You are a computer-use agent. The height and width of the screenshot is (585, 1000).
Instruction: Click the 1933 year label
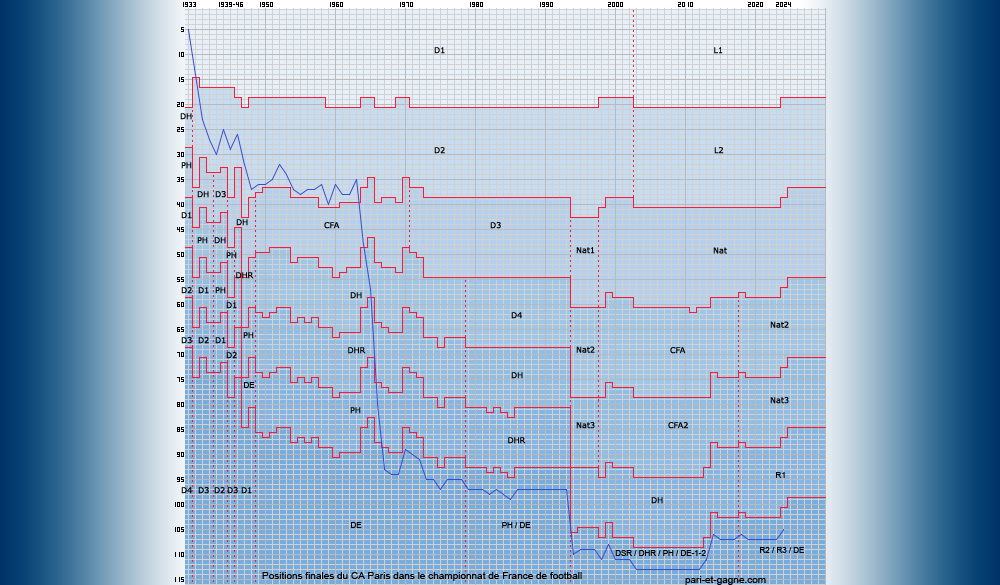coord(189,4)
